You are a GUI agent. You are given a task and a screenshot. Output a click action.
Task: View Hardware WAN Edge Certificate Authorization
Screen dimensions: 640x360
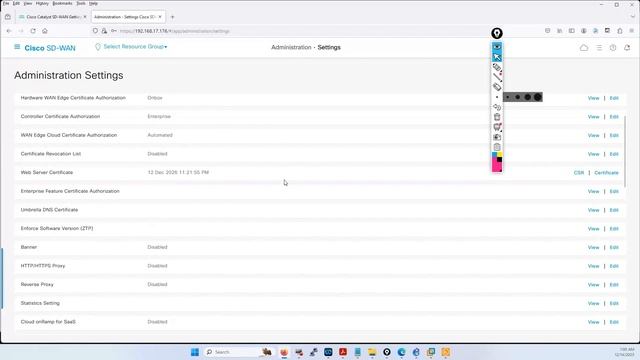[x=593, y=98]
